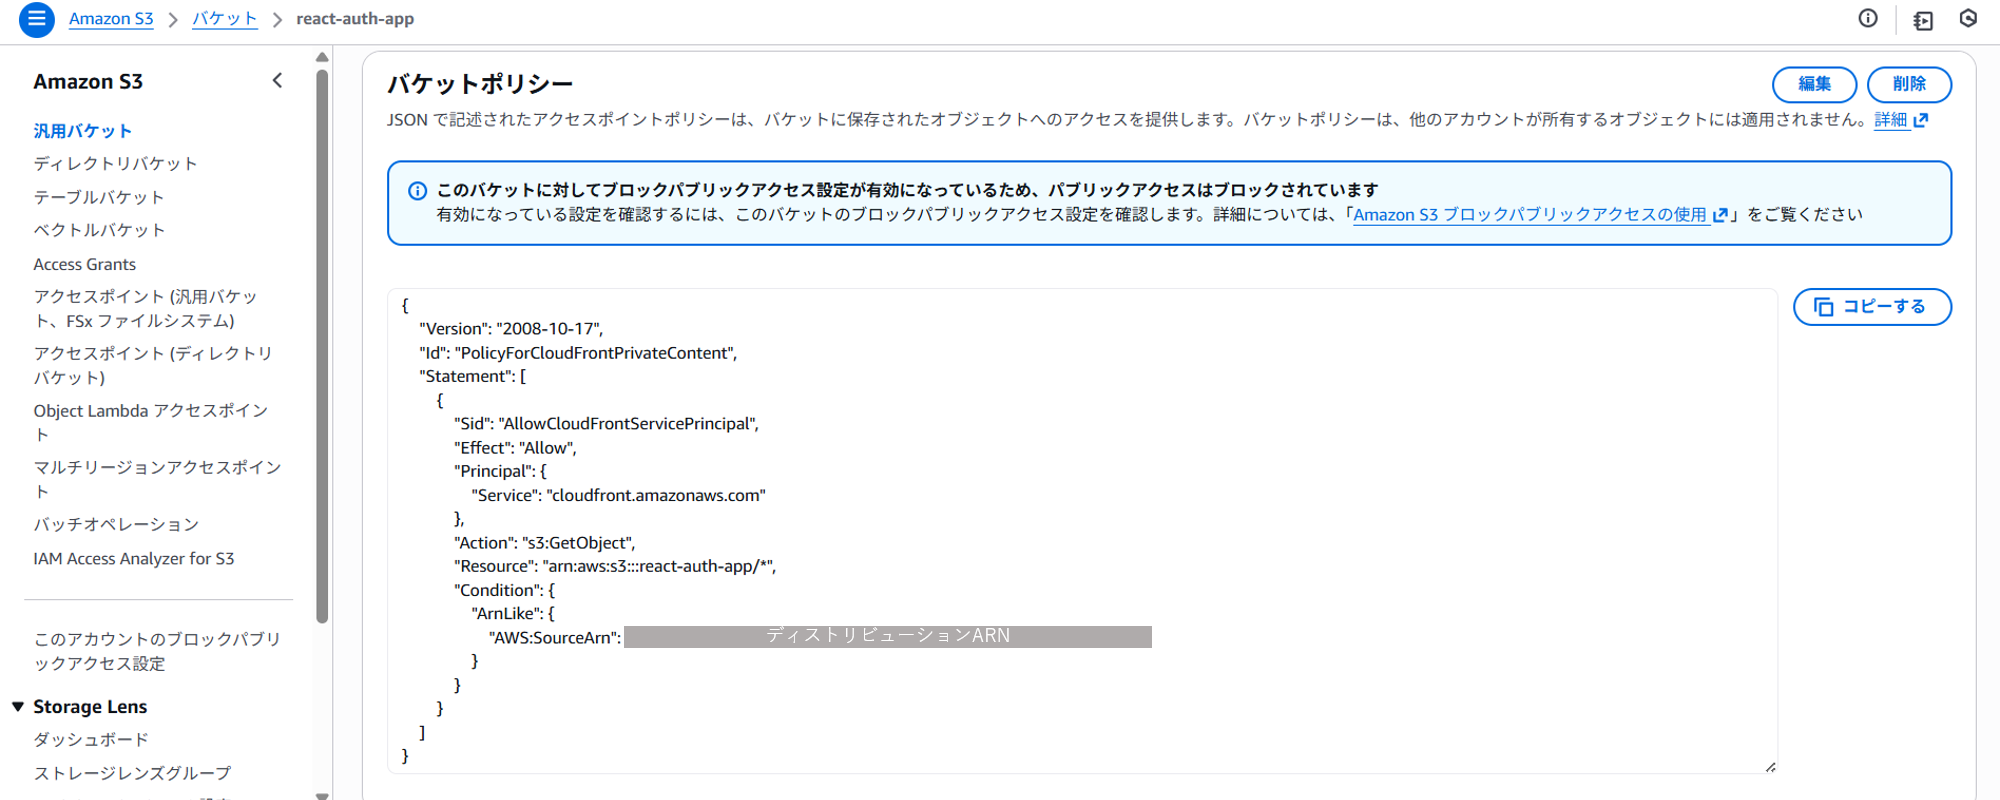
Task: Go to Amazon S3 breadcrumb link
Action: tap(111, 19)
